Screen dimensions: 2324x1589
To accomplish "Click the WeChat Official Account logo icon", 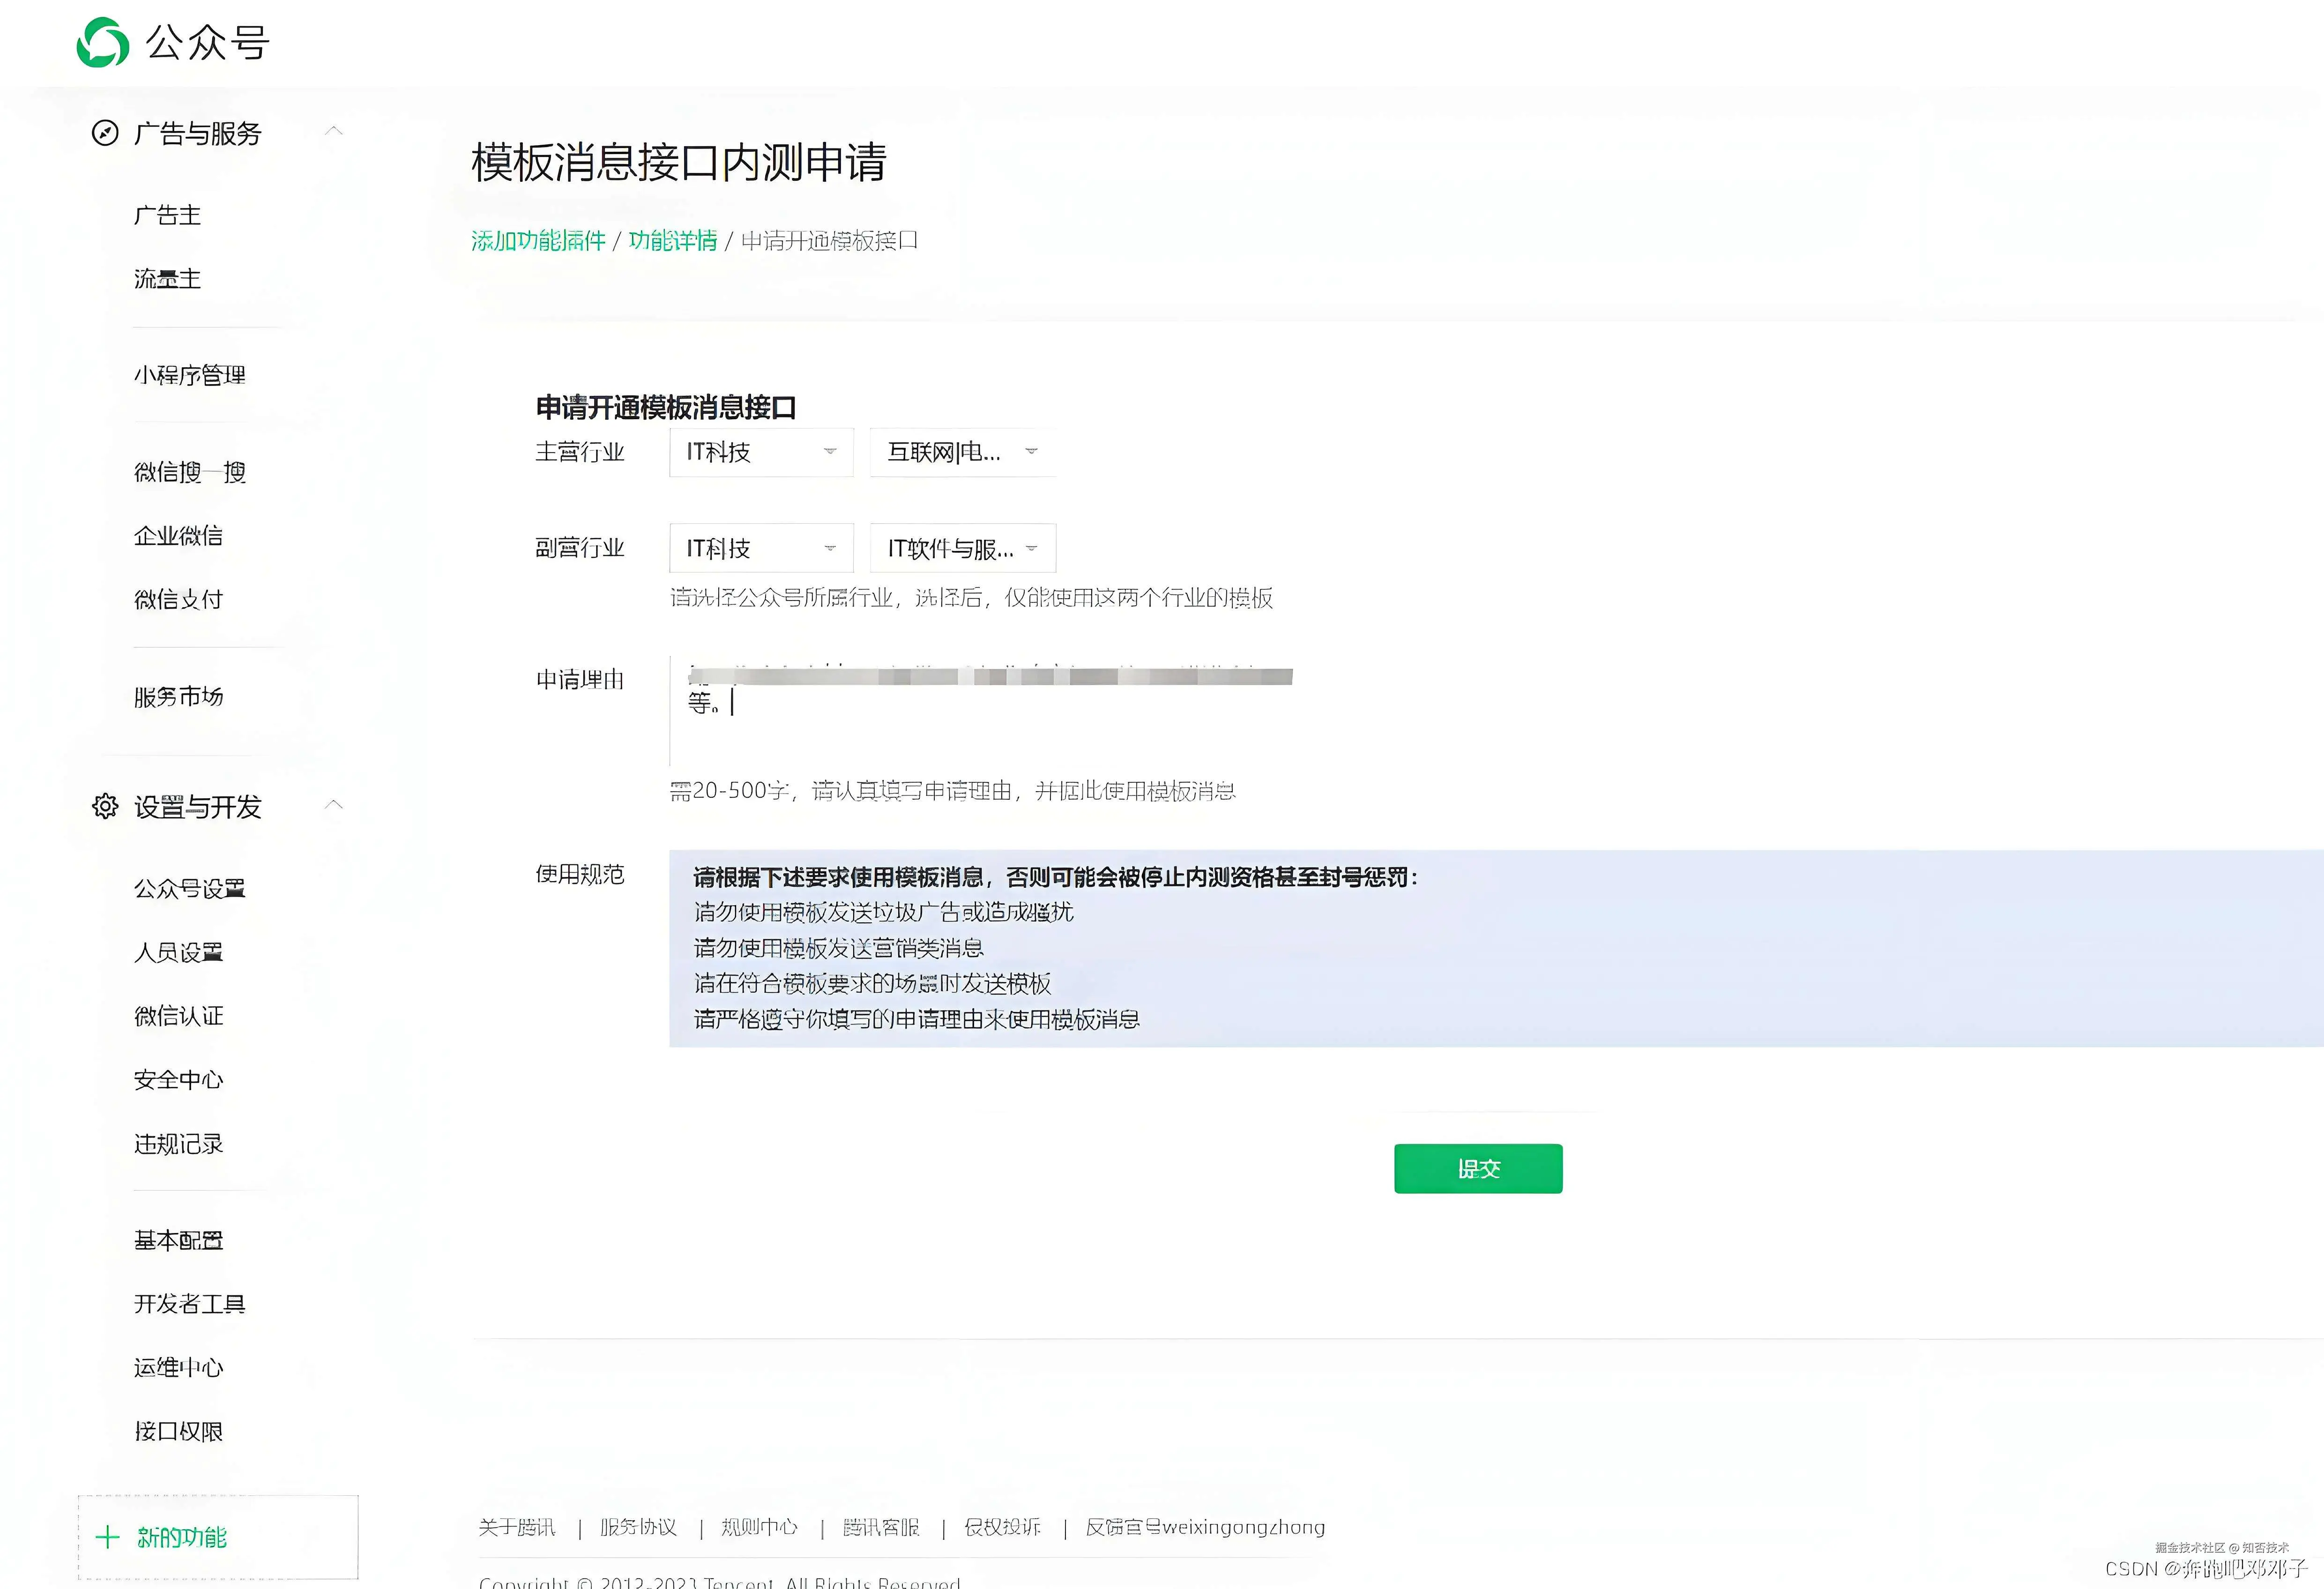I will pyautogui.click(x=103, y=43).
